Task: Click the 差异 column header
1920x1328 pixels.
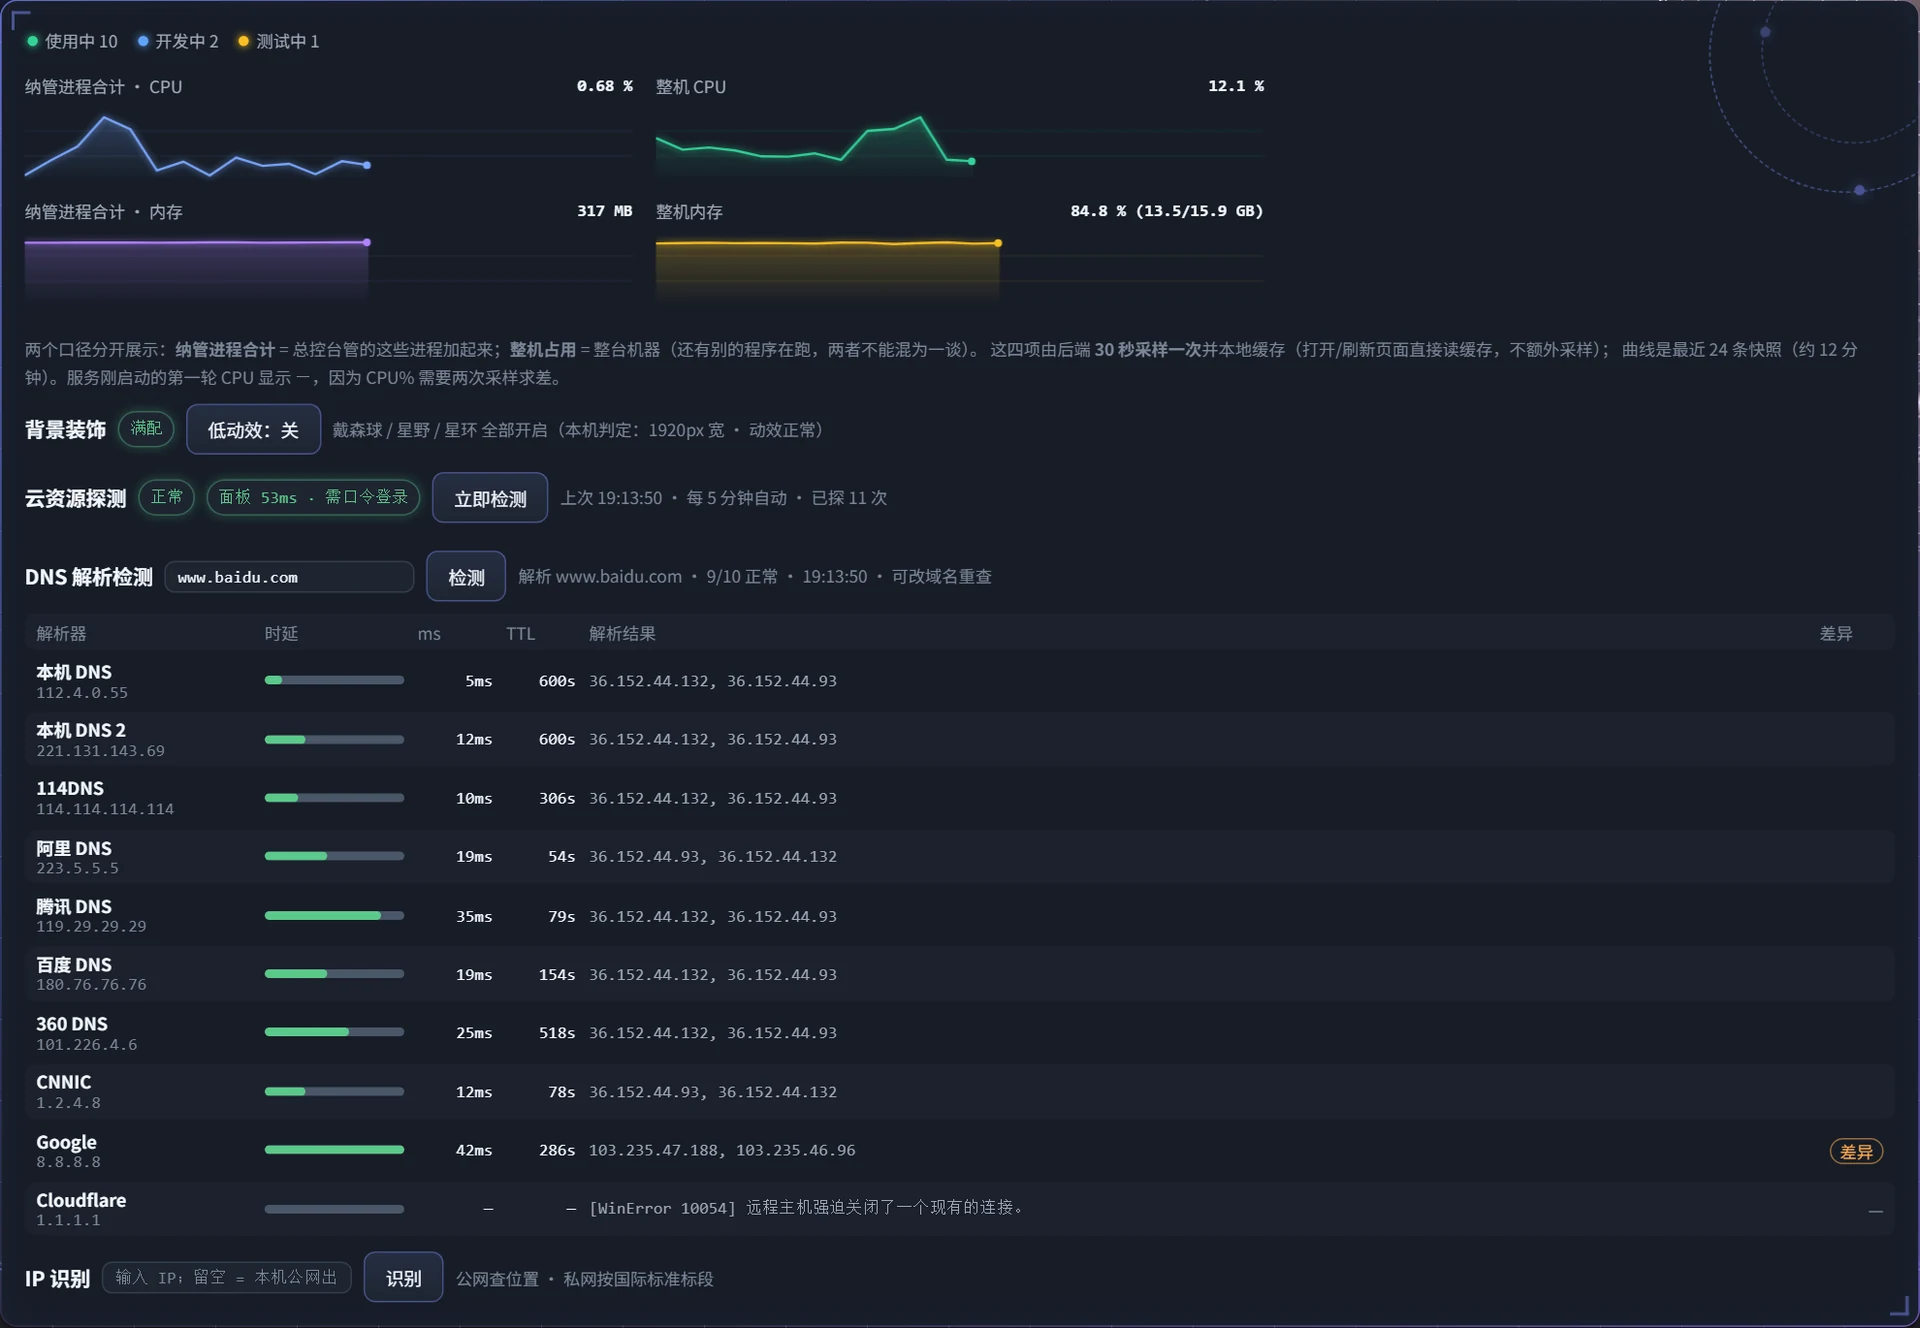Action: point(1836,633)
